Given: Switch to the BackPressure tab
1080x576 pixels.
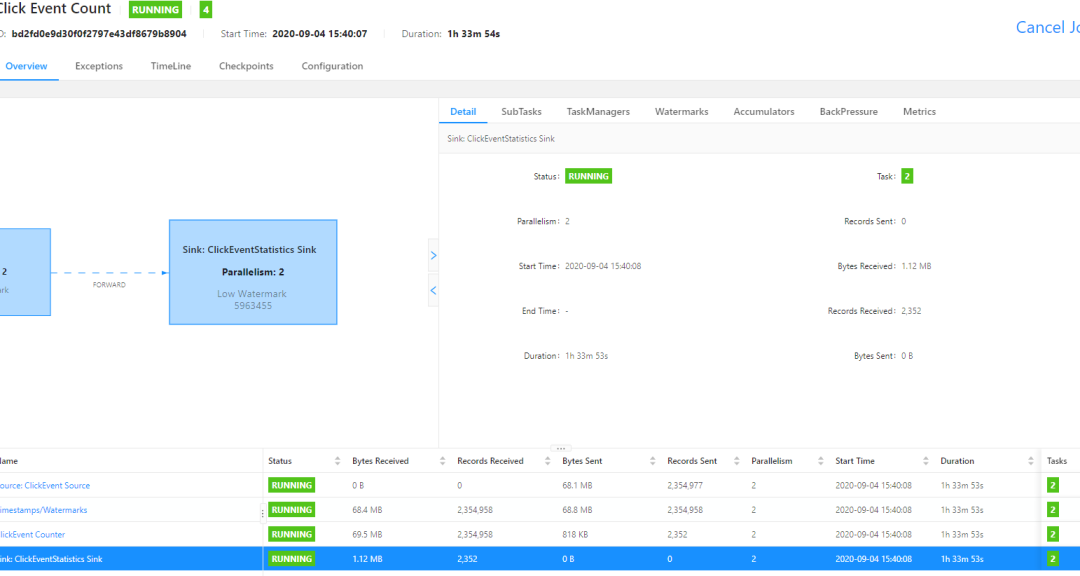Looking at the screenshot, I should pyautogui.click(x=848, y=112).
